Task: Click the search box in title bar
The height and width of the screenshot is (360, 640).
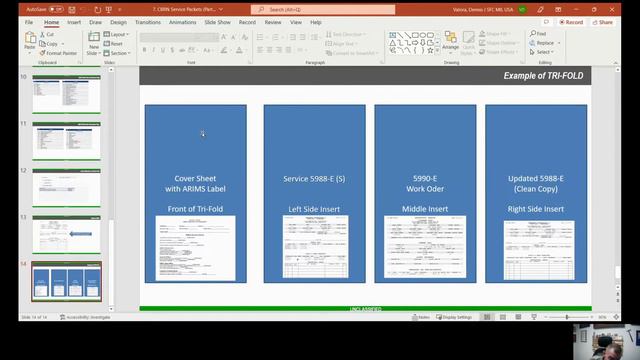Action: (x=323, y=9)
